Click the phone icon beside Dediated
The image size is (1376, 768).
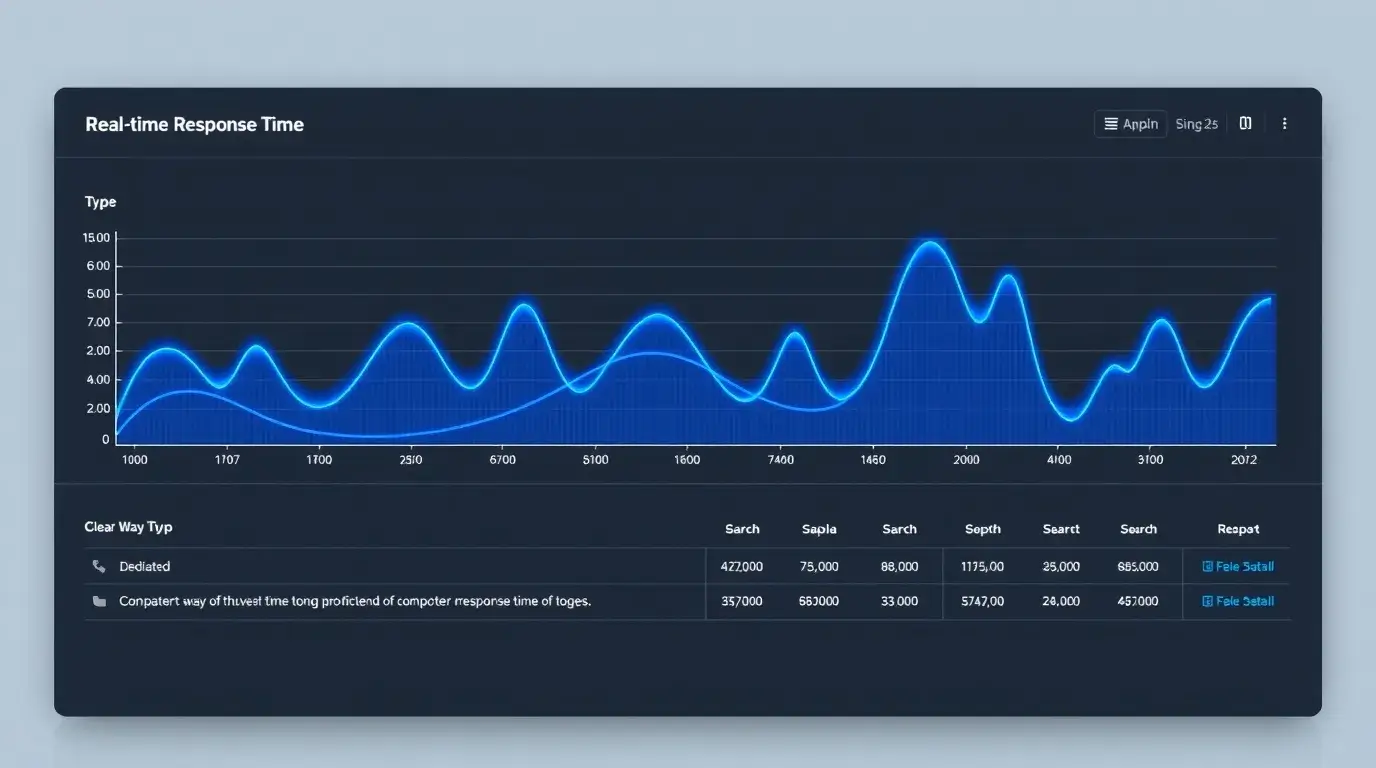(99, 566)
